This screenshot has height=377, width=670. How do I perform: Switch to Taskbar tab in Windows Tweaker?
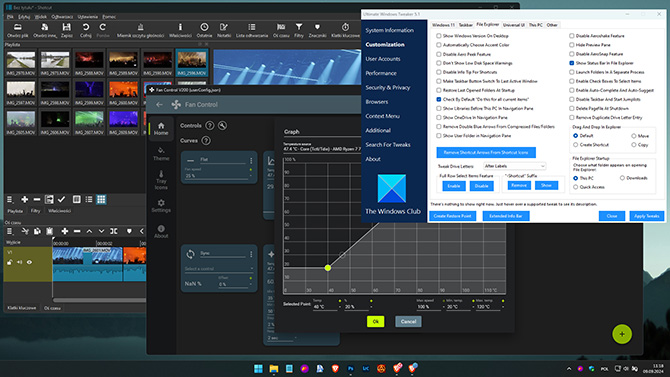click(465, 25)
